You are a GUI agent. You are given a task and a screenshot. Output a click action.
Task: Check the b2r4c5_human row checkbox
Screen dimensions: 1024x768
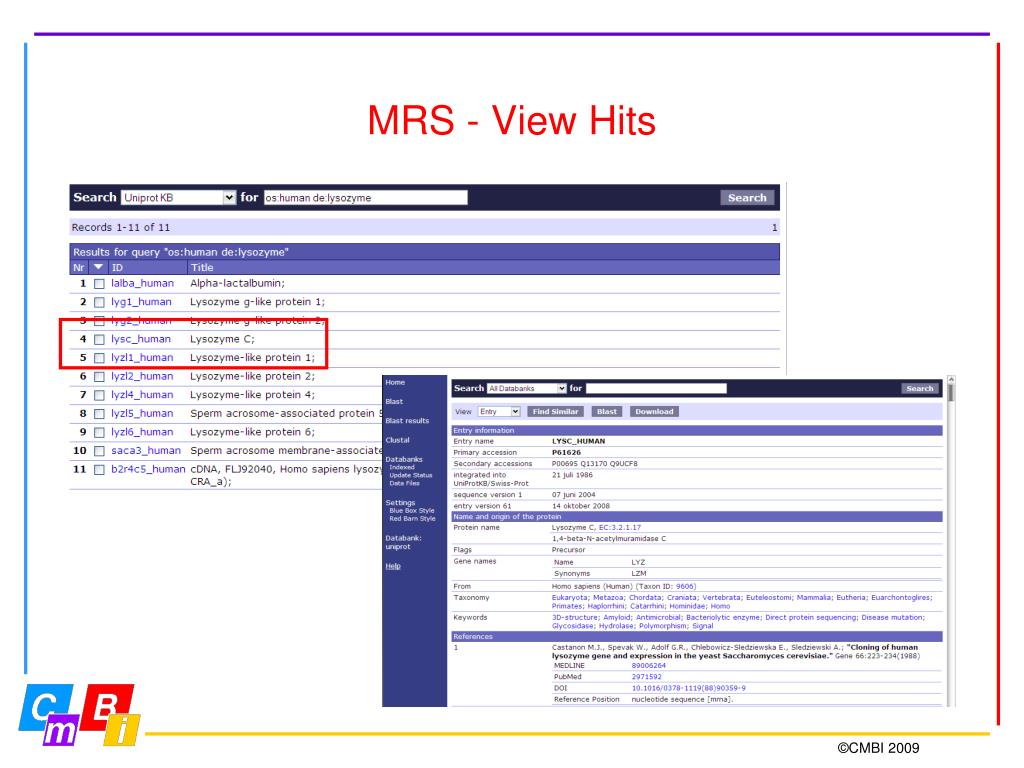click(99, 470)
